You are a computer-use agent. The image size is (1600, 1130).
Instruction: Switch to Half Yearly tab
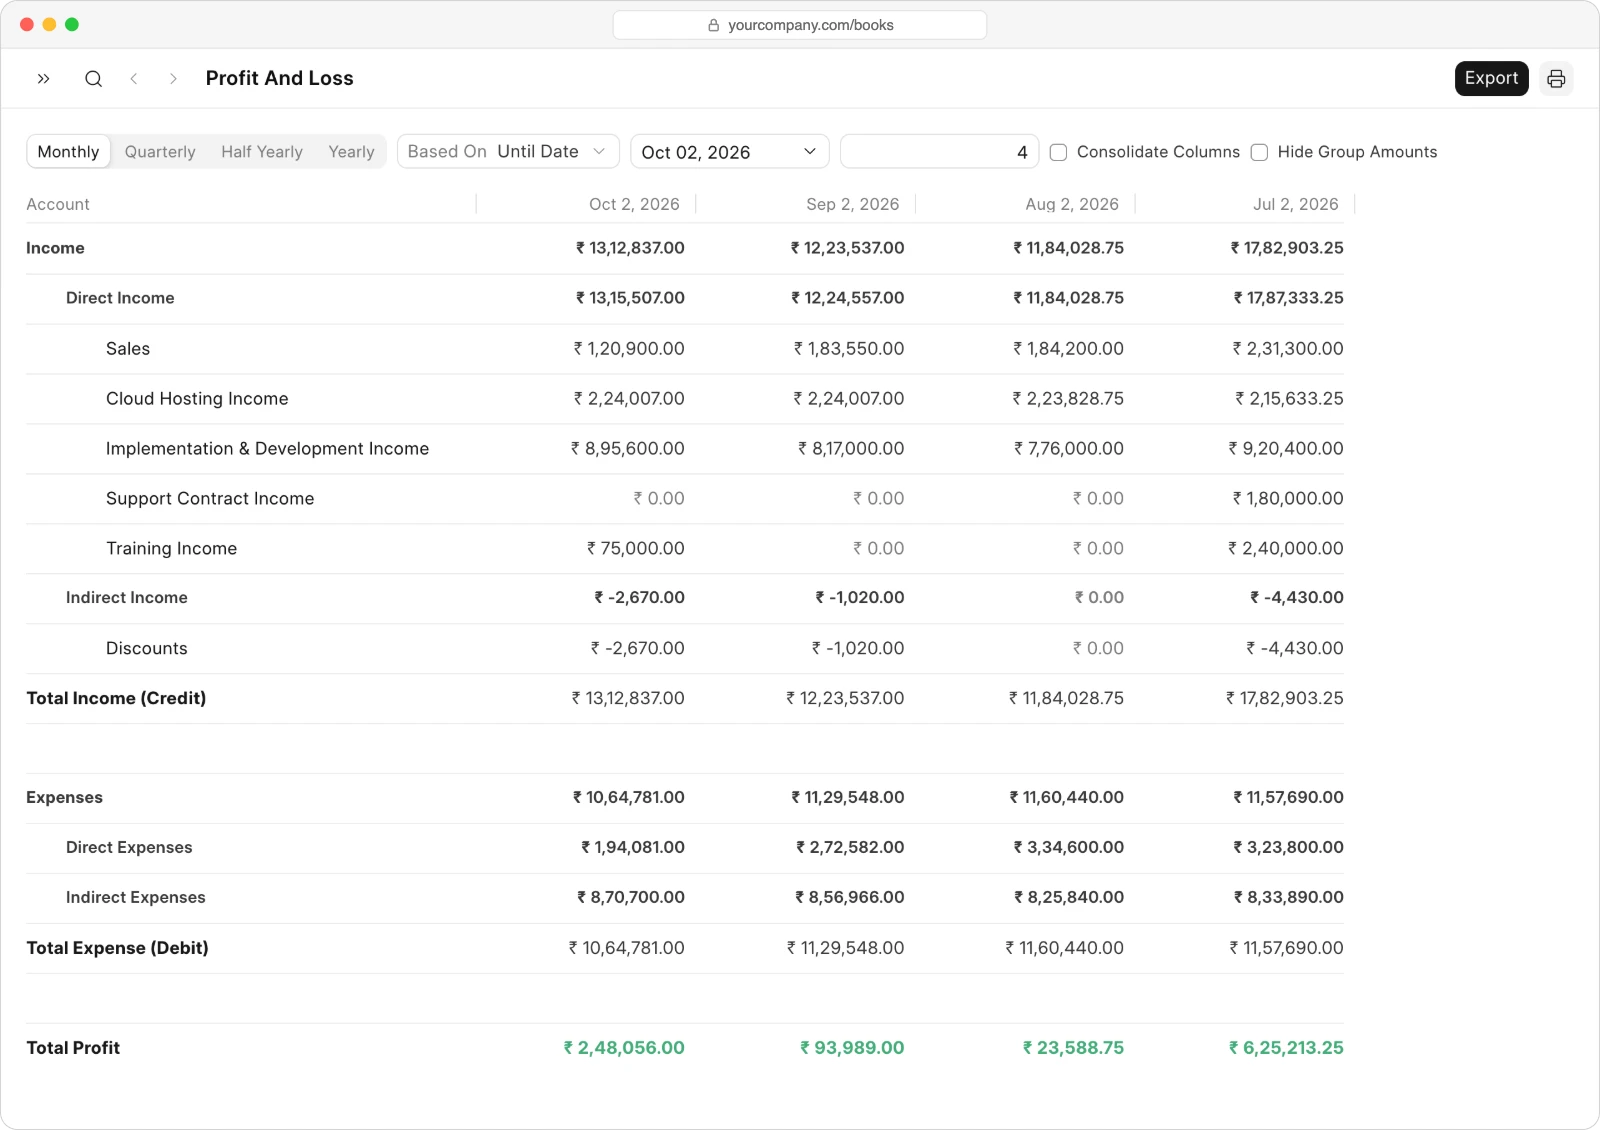(262, 152)
